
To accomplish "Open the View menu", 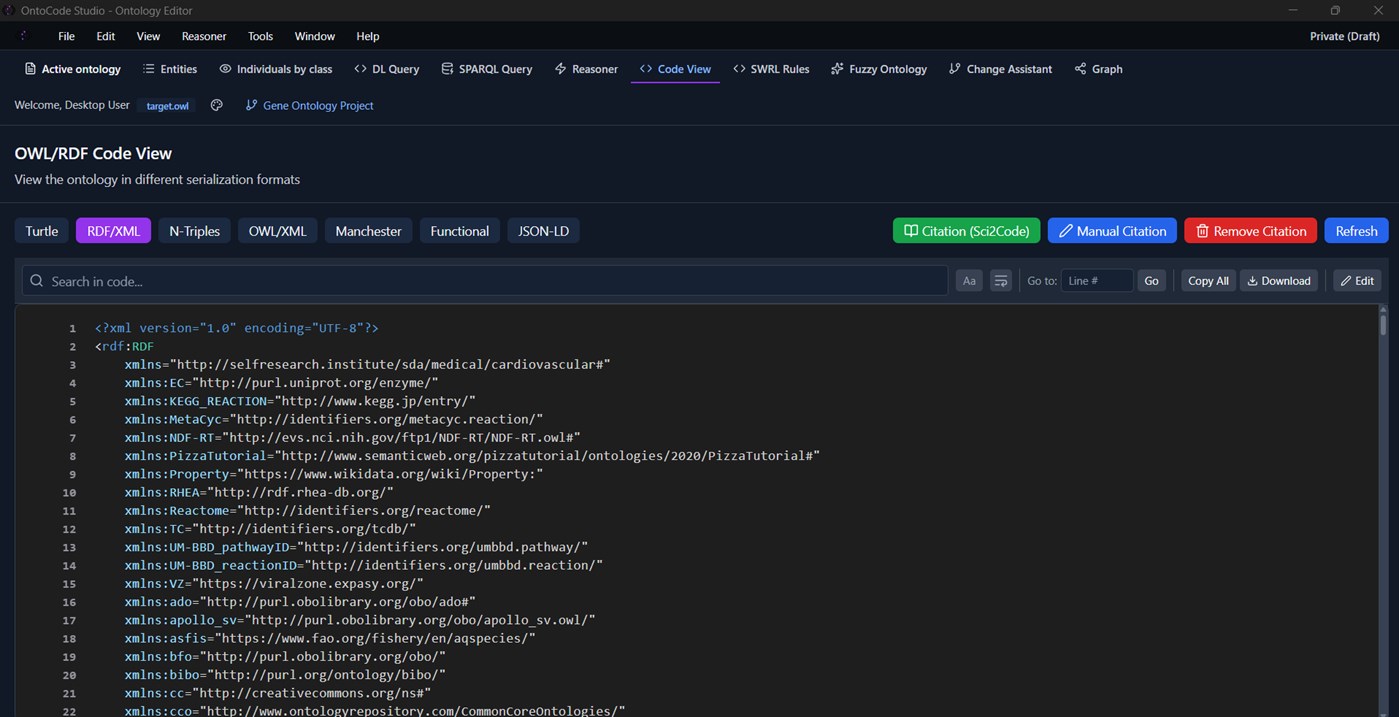I will click(148, 36).
